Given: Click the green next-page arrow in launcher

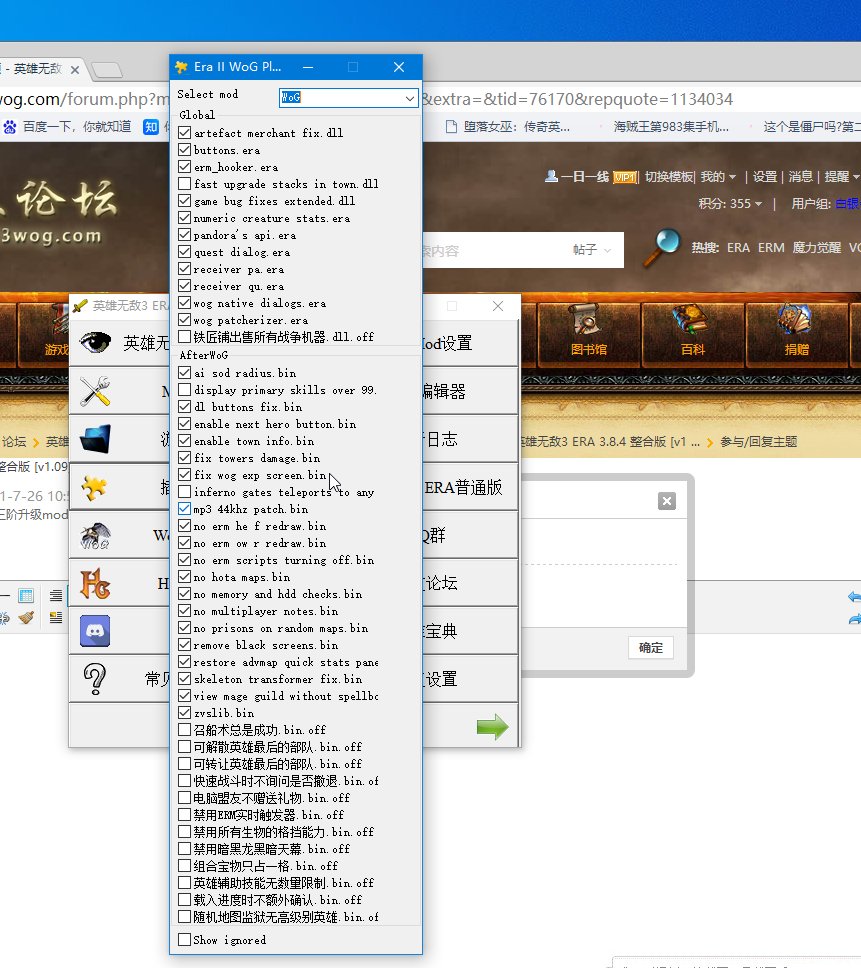Looking at the screenshot, I should (x=493, y=727).
